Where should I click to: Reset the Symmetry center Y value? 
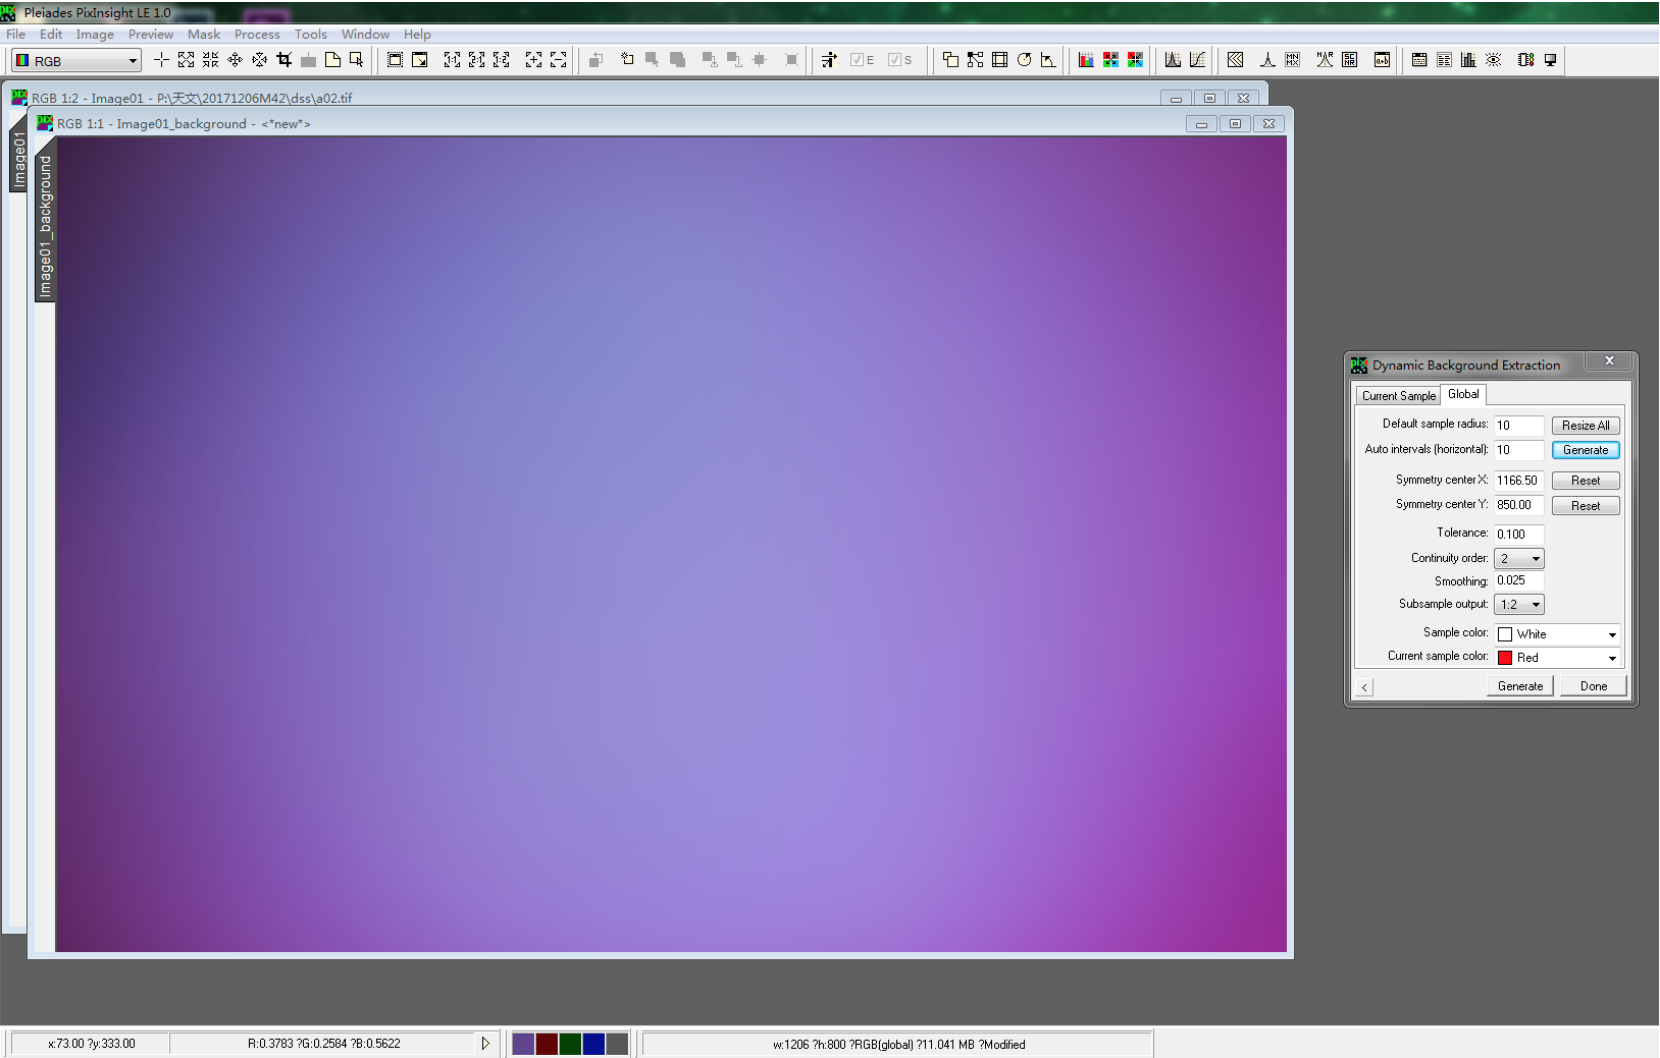pos(1586,506)
